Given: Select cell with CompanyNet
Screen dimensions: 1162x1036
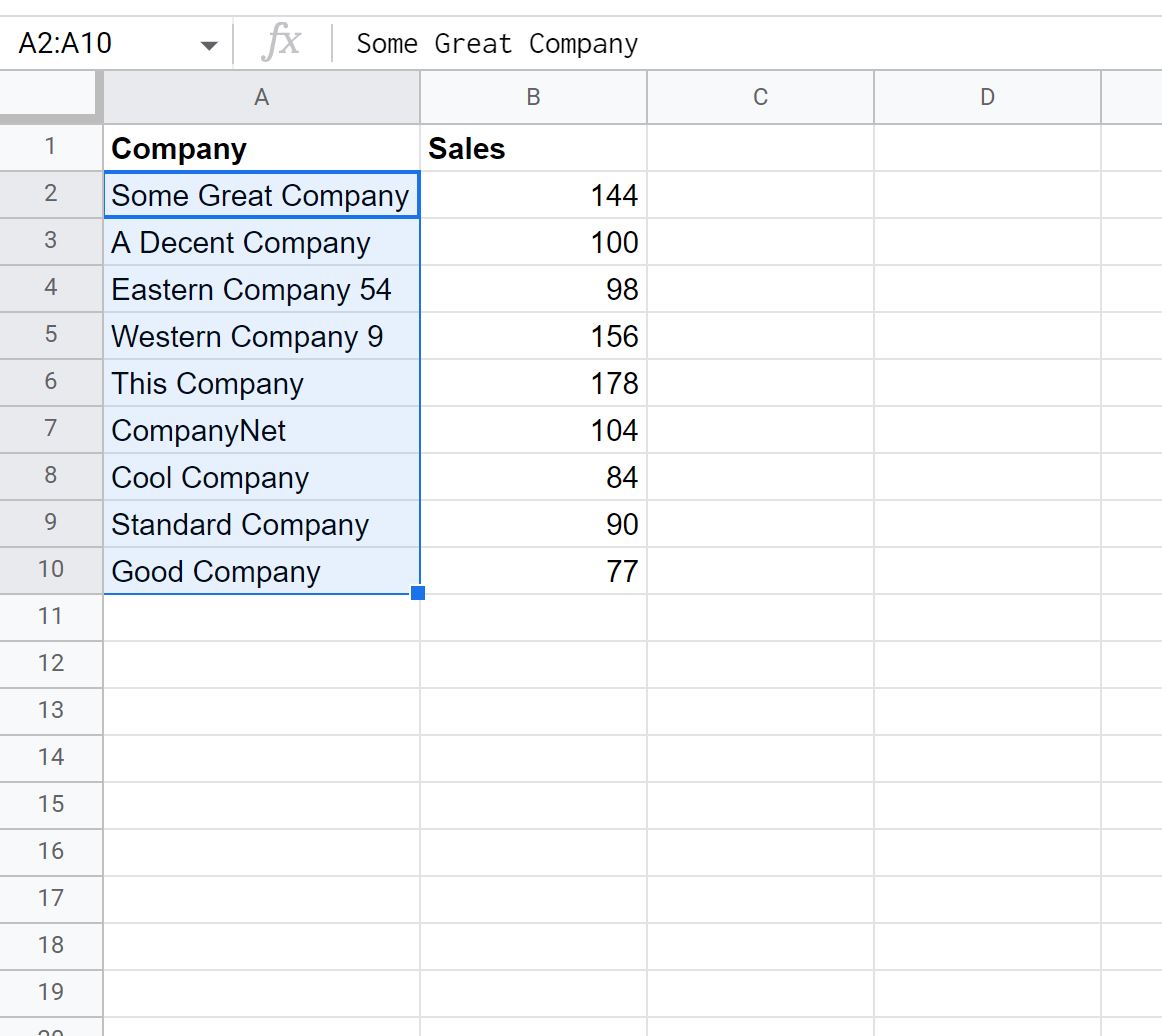Looking at the screenshot, I should [262, 430].
